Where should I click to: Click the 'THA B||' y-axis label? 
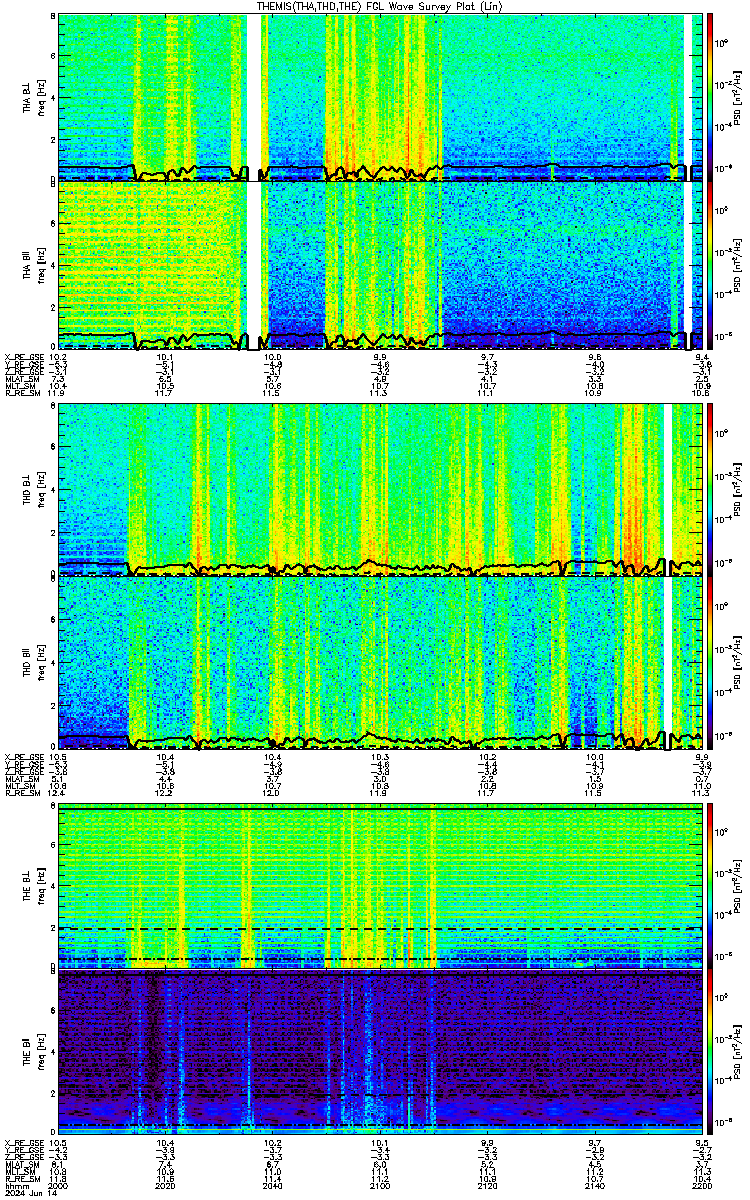pyautogui.click(x=28, y=264)
